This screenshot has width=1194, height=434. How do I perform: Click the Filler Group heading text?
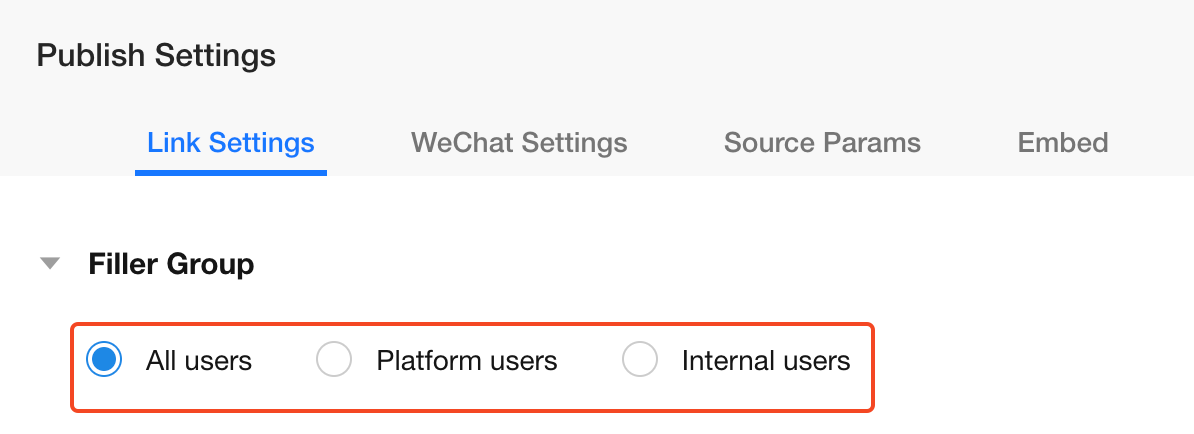(171, 265)
